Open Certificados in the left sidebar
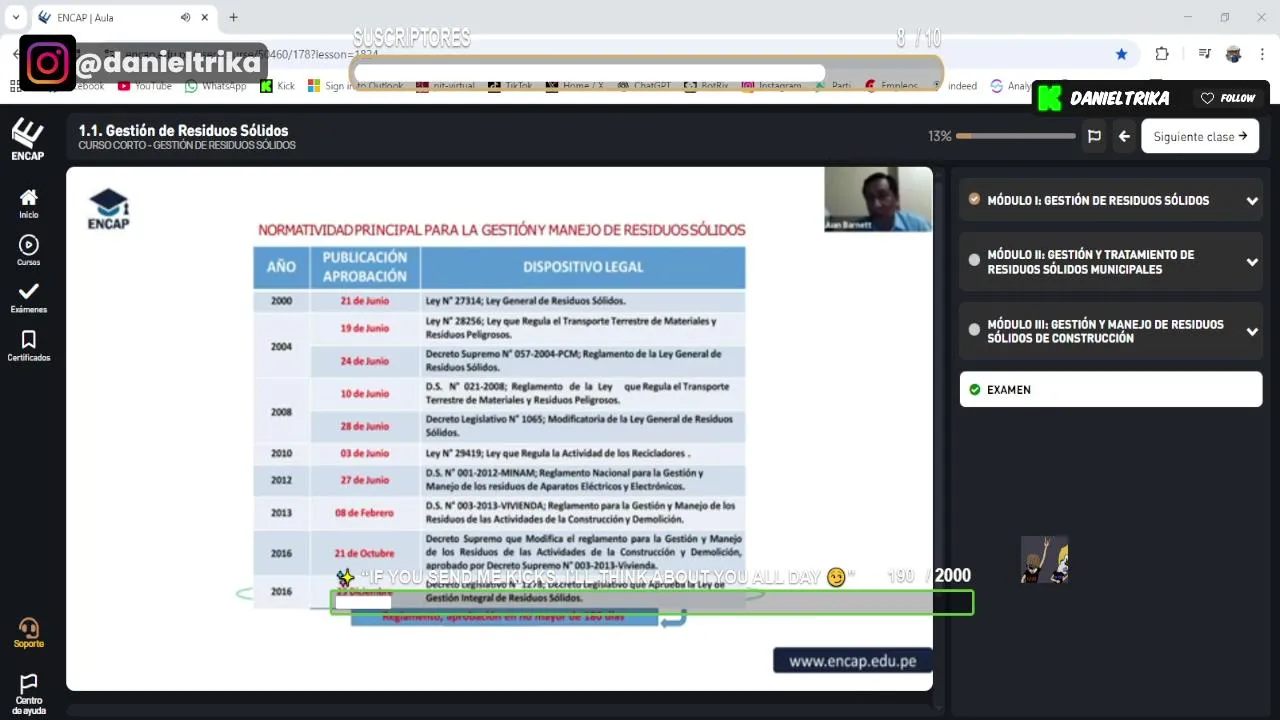 coord(28,346)
